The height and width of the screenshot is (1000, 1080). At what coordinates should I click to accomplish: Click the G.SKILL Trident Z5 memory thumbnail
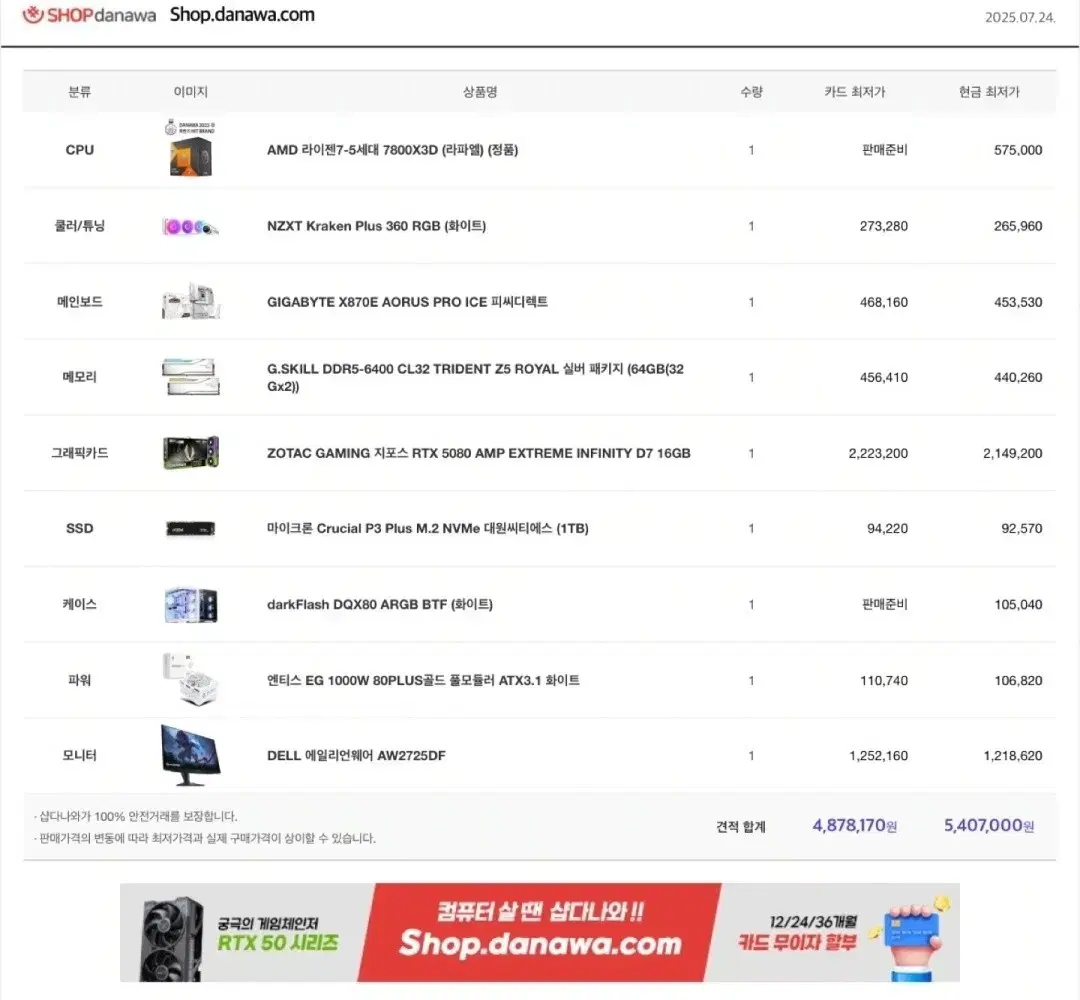tap(190, 377)
